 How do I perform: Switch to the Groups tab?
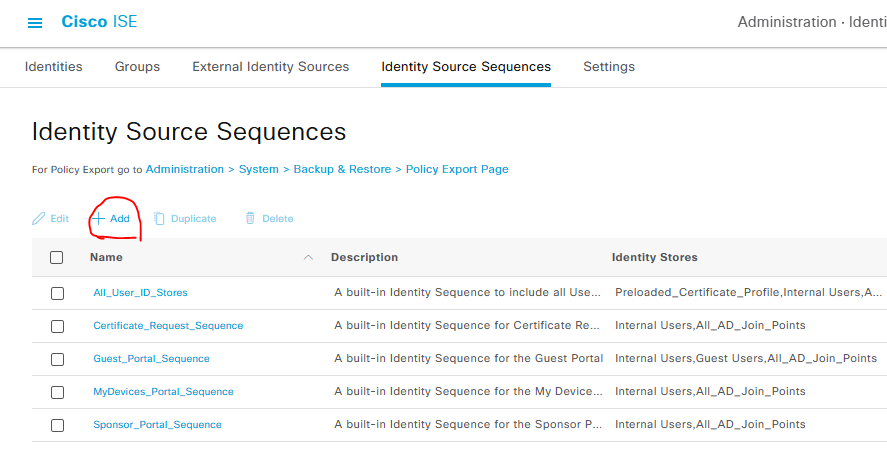(x=137, y=67)
